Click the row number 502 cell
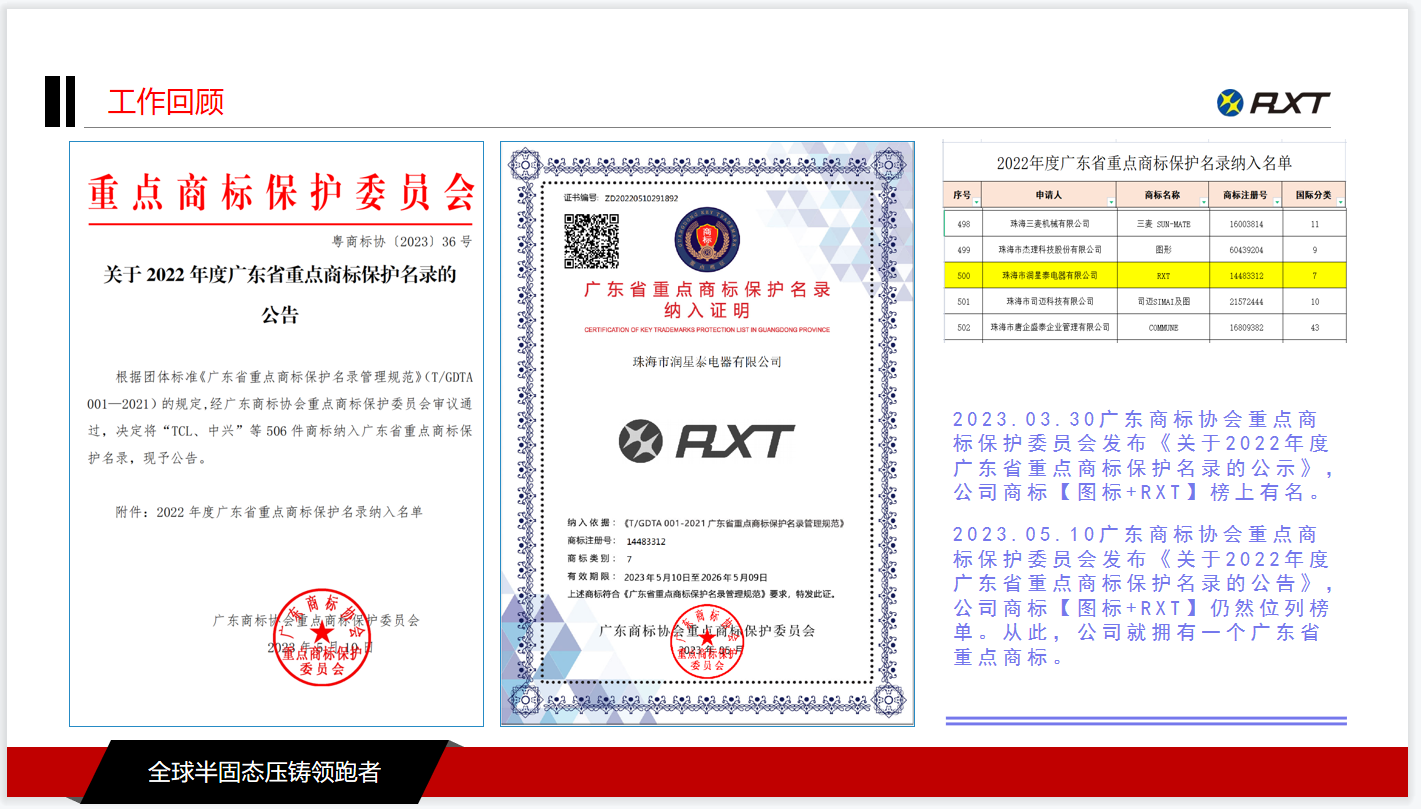Viewport: 1421px width, 809px height. coord(963,327)
